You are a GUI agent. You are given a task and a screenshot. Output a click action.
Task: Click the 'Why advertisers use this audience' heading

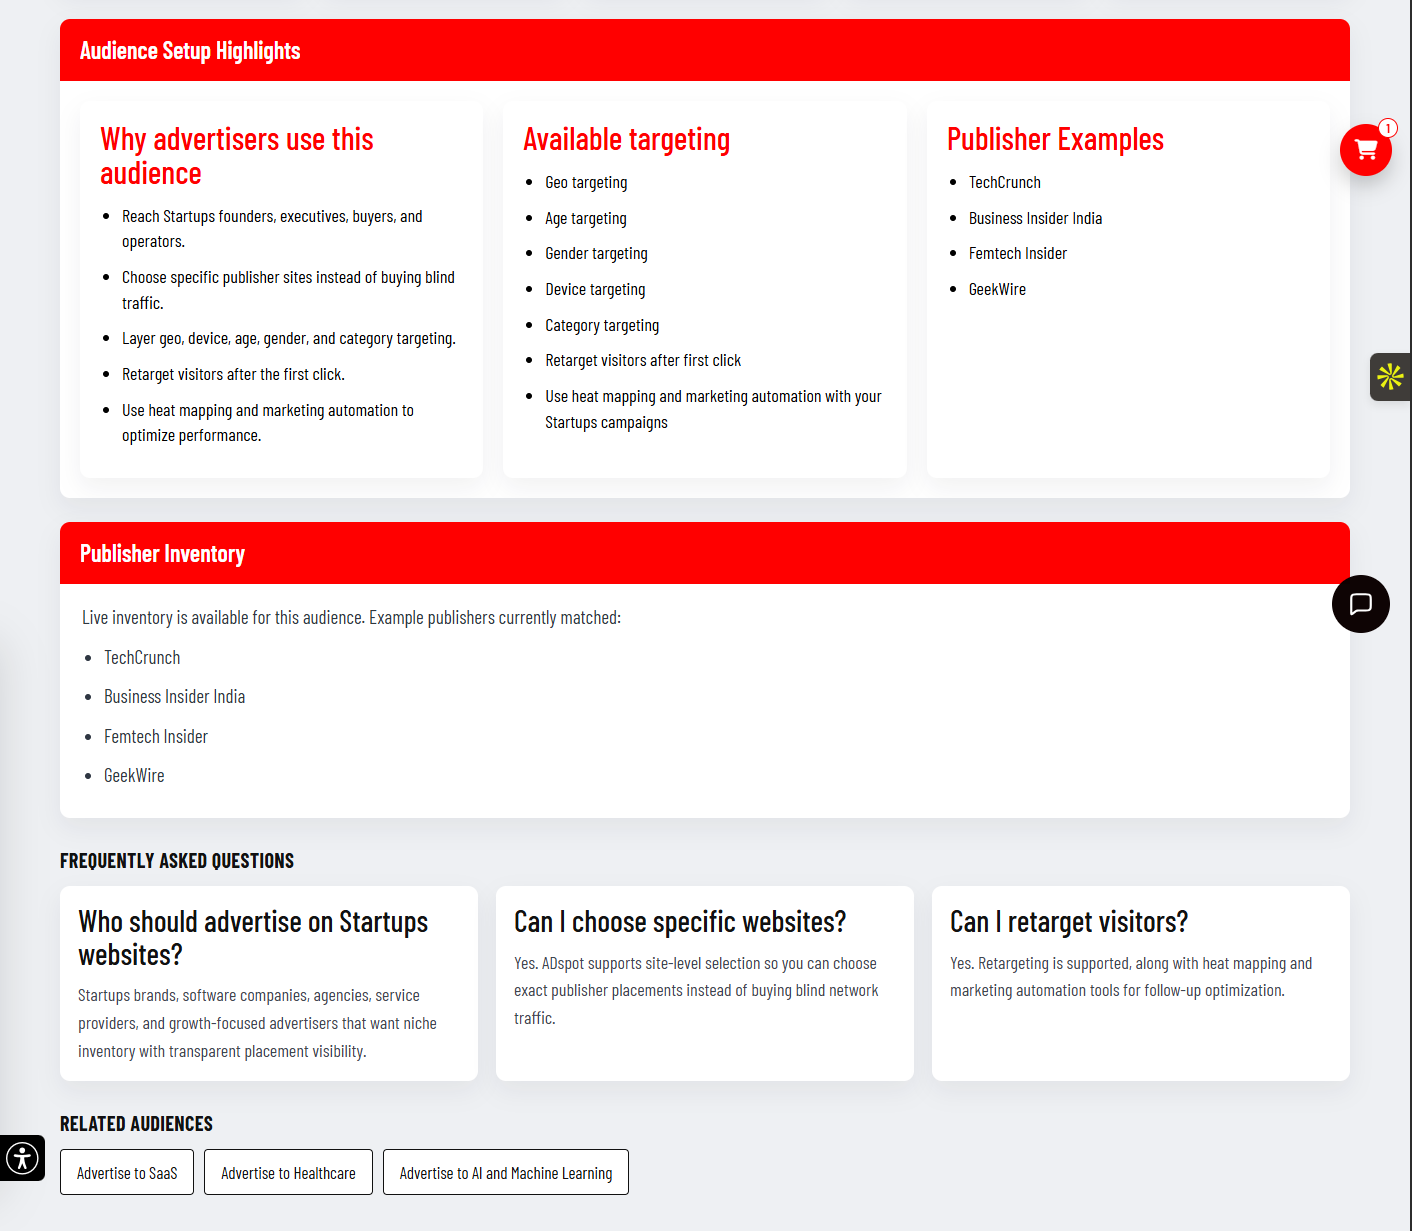(x=237, y=156)
